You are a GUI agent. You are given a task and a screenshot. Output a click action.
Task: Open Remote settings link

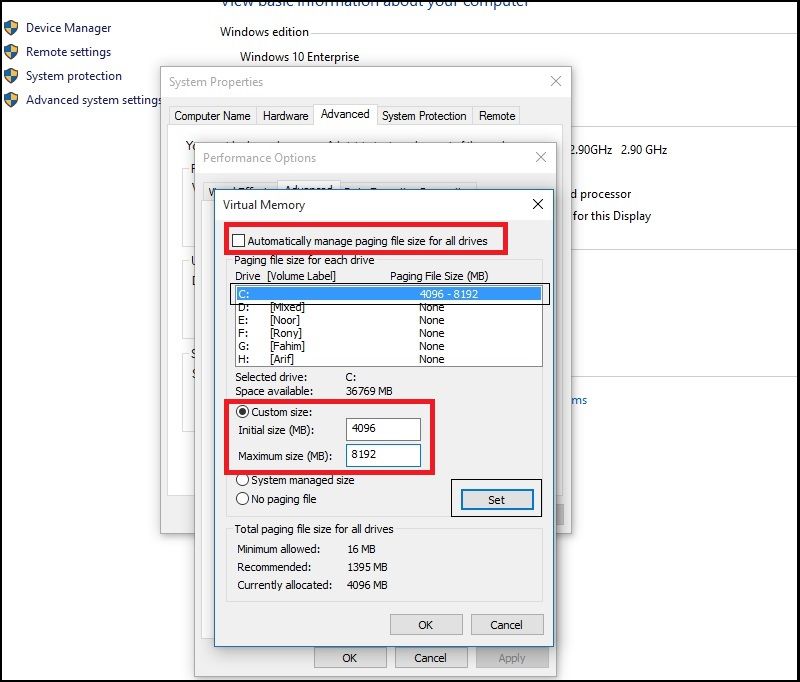[68, 52]
